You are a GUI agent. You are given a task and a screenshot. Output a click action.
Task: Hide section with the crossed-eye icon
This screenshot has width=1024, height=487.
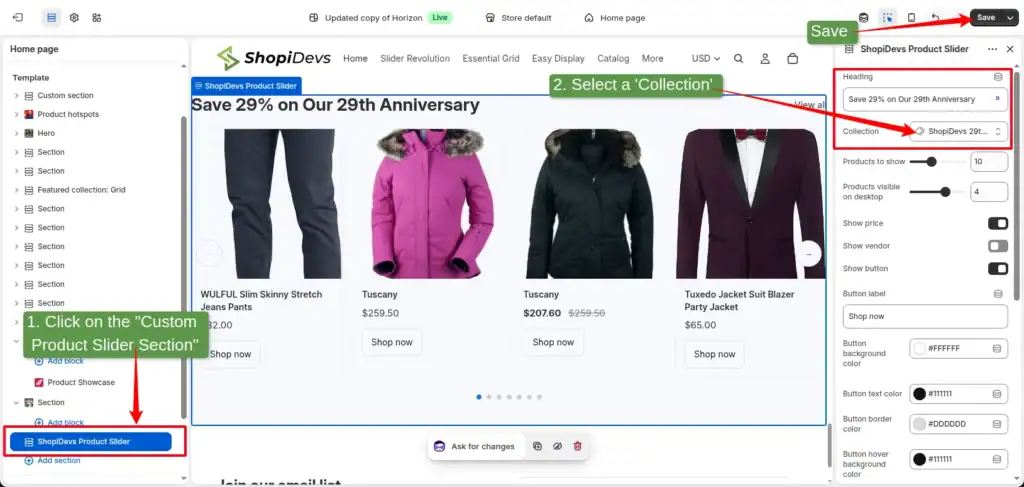(557, 447)
